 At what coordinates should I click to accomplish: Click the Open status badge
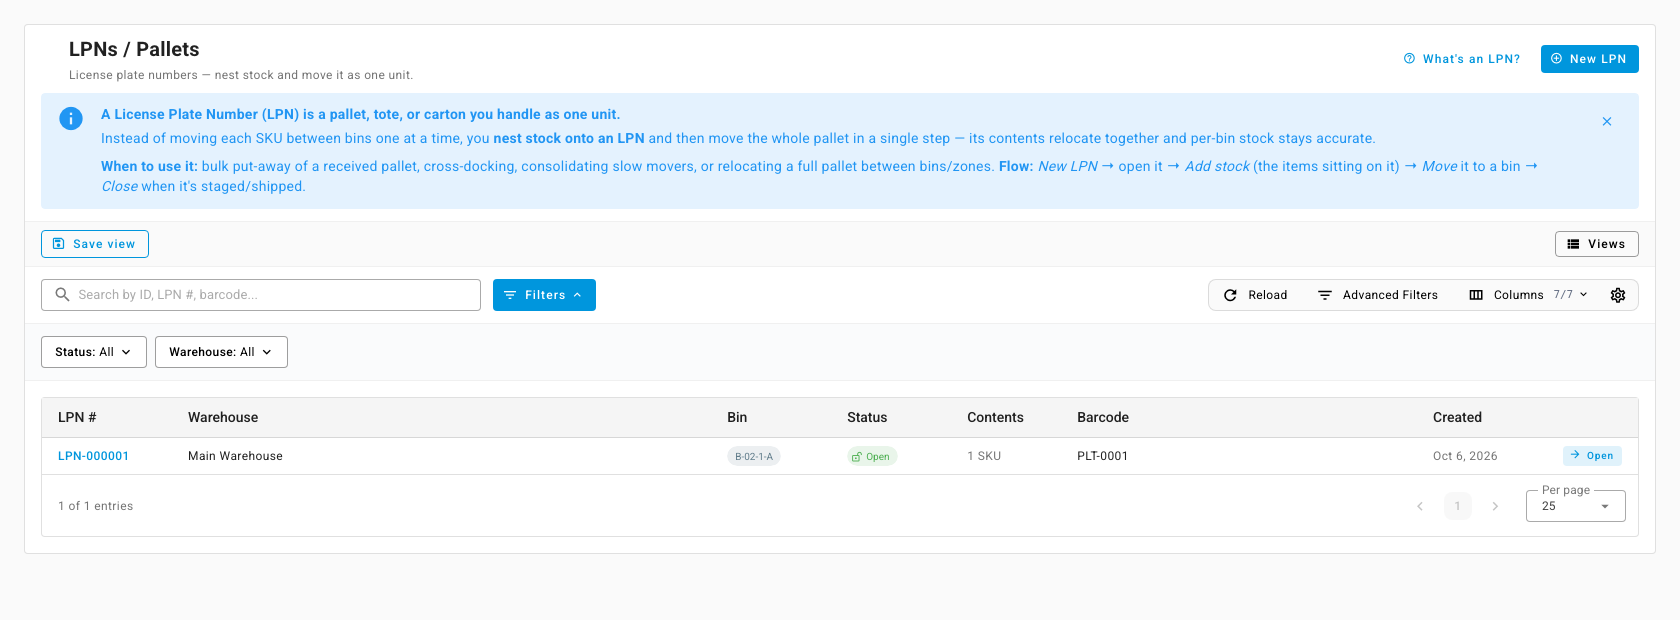click(x=872, y=456)
